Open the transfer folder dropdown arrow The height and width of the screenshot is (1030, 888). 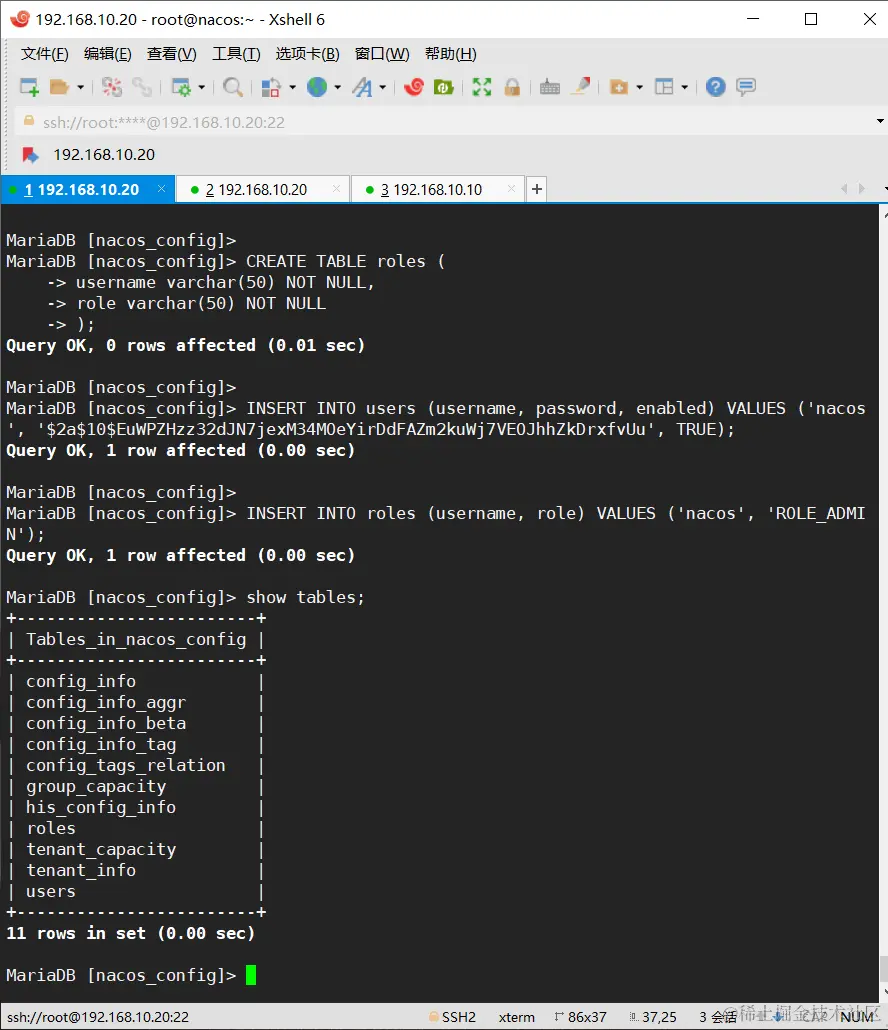640,87
